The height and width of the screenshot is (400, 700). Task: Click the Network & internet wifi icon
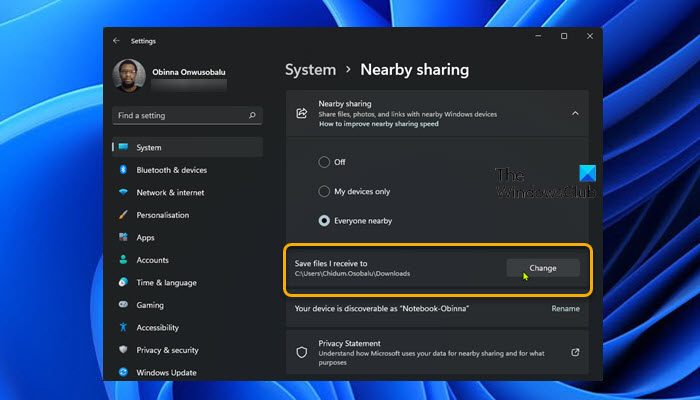[x=123, y=192]
